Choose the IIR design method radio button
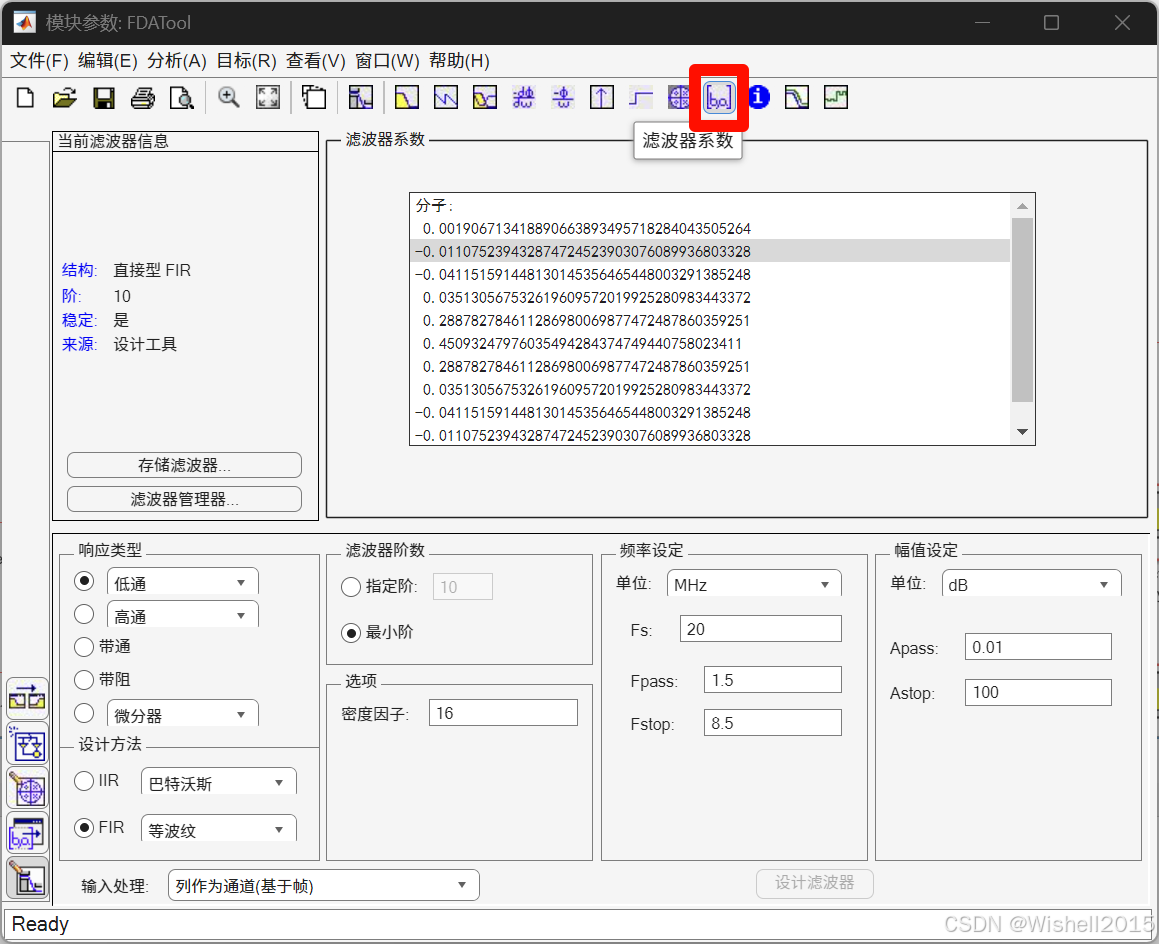 [84, 781]
